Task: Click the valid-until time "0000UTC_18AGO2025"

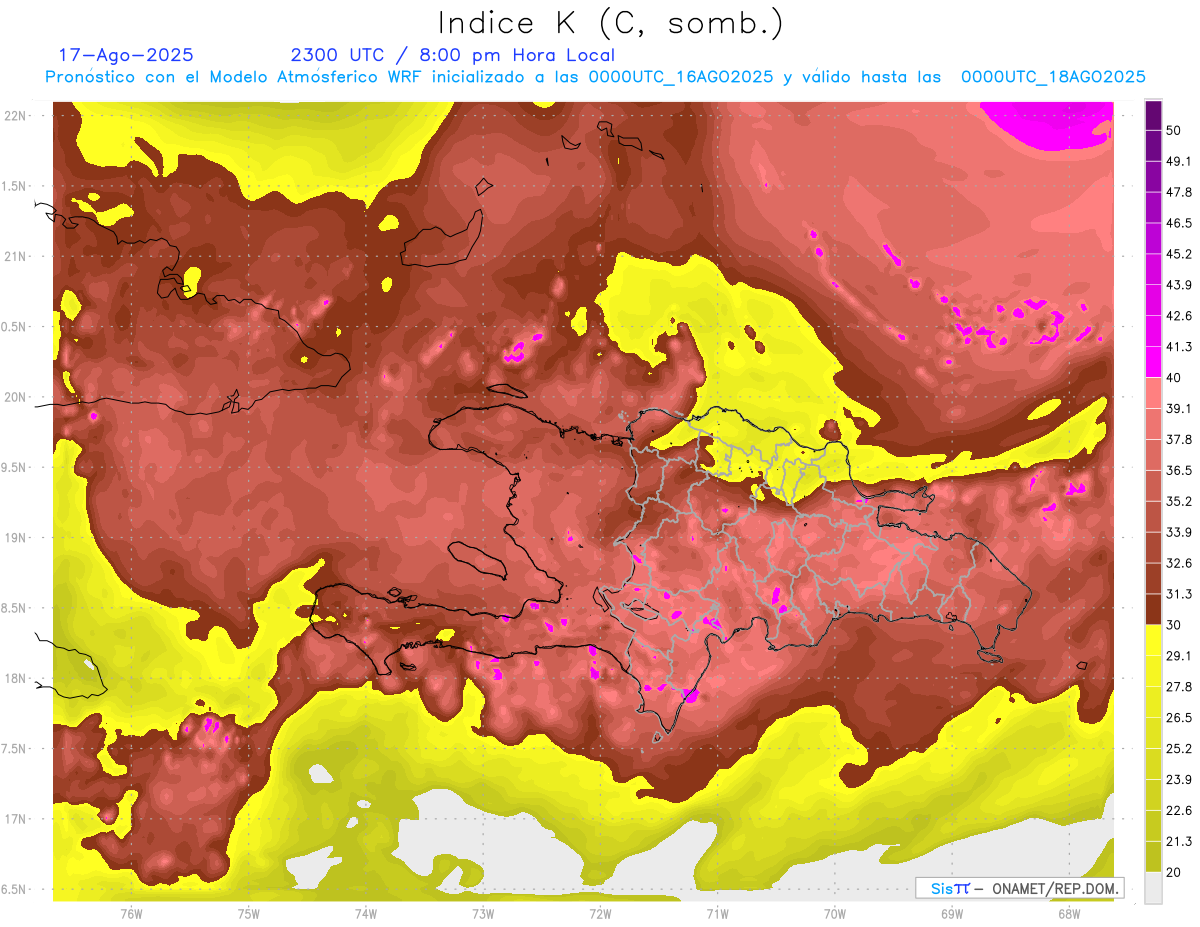Action: coord(1053,77)
